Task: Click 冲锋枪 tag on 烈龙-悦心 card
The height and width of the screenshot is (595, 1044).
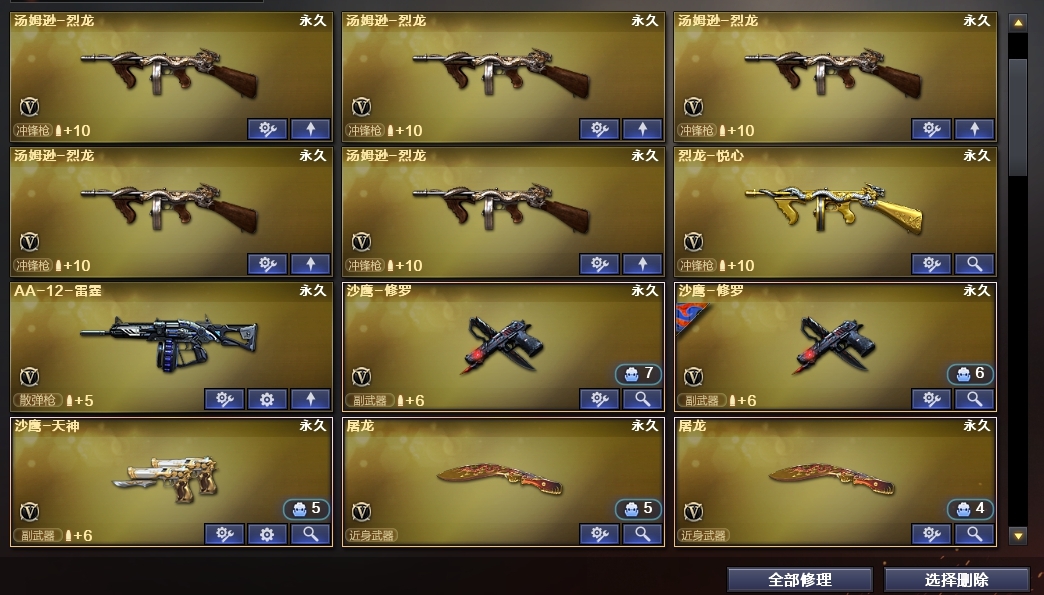Action: tap(696, 266)
